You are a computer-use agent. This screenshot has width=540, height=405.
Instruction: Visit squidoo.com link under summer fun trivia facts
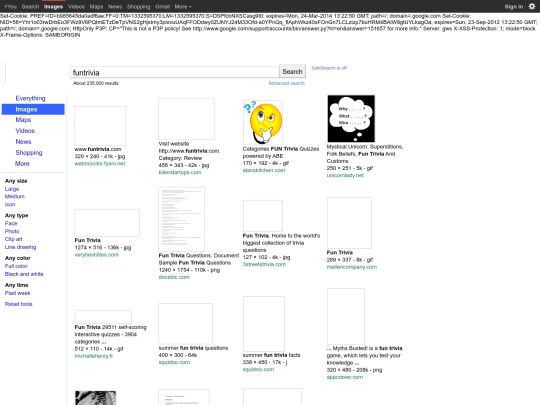[x=258, y=370]
